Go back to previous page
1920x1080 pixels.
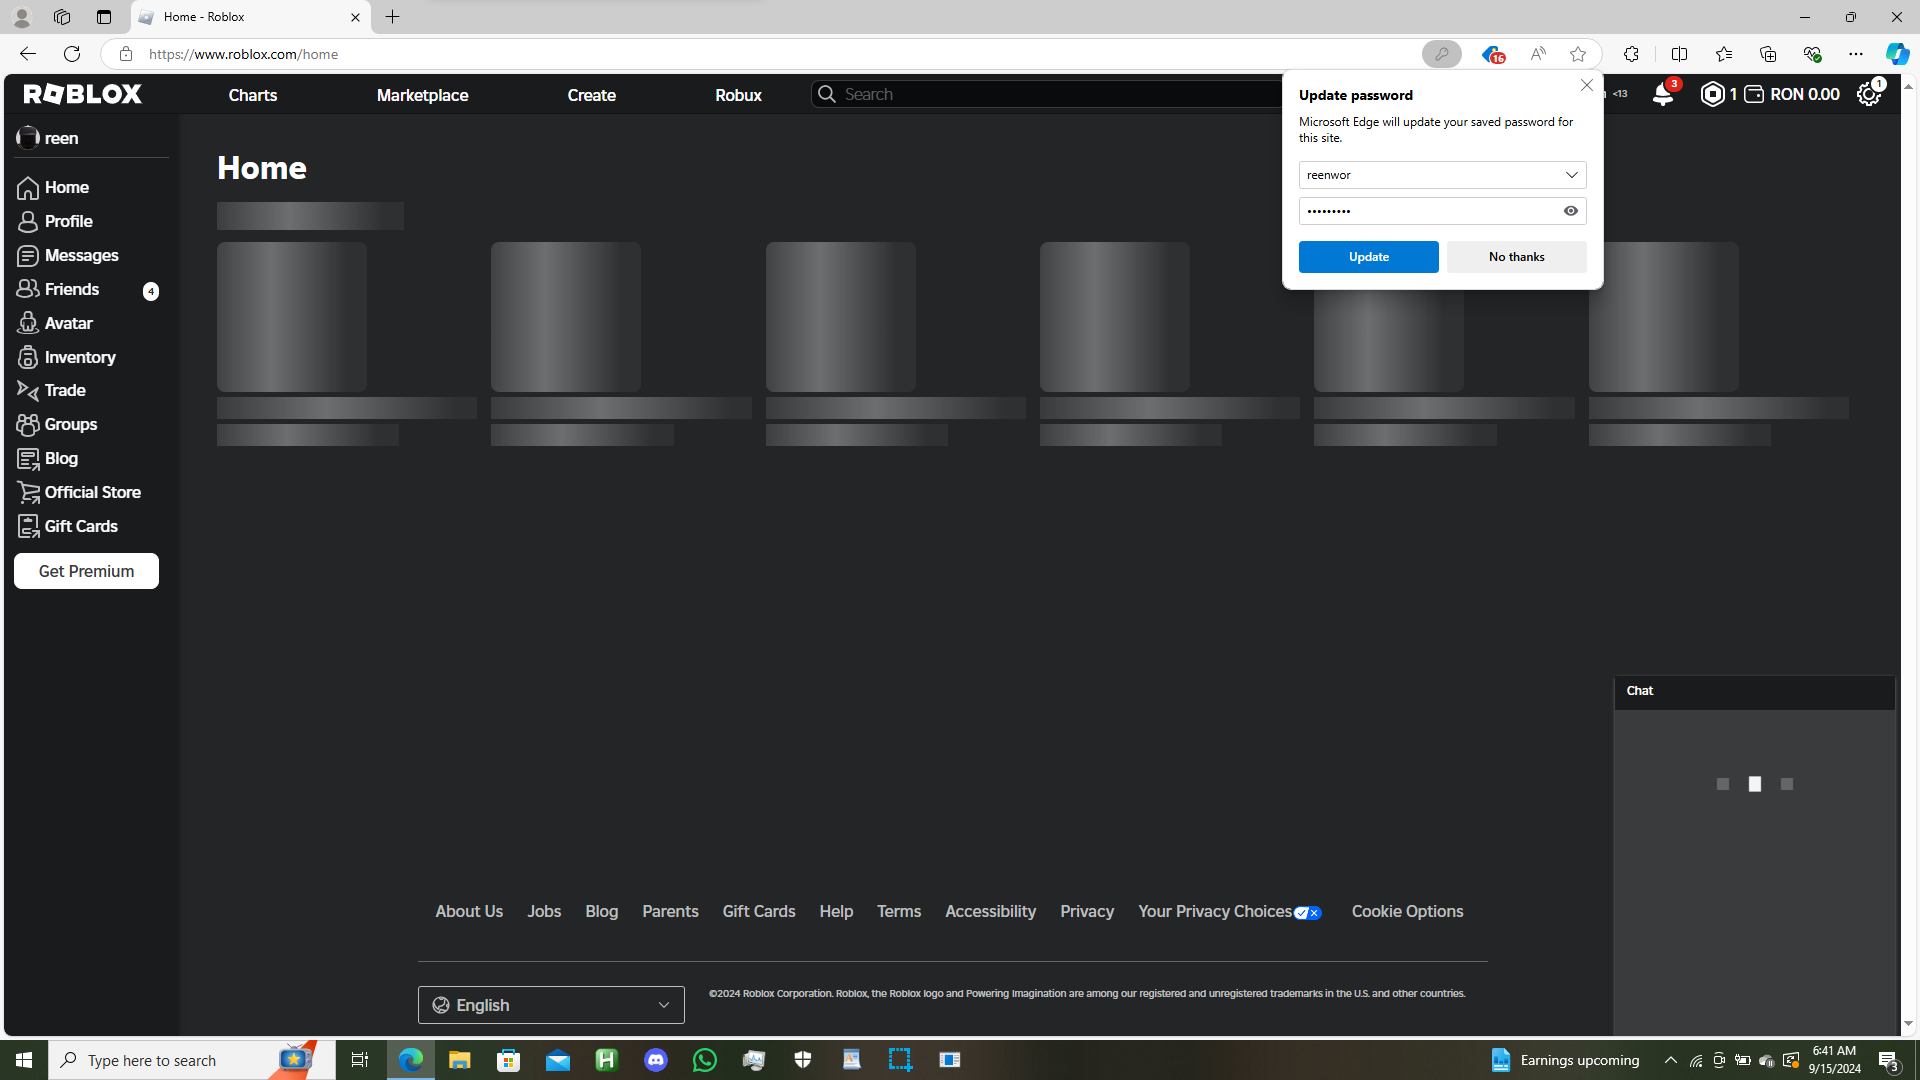pos(28,54)
